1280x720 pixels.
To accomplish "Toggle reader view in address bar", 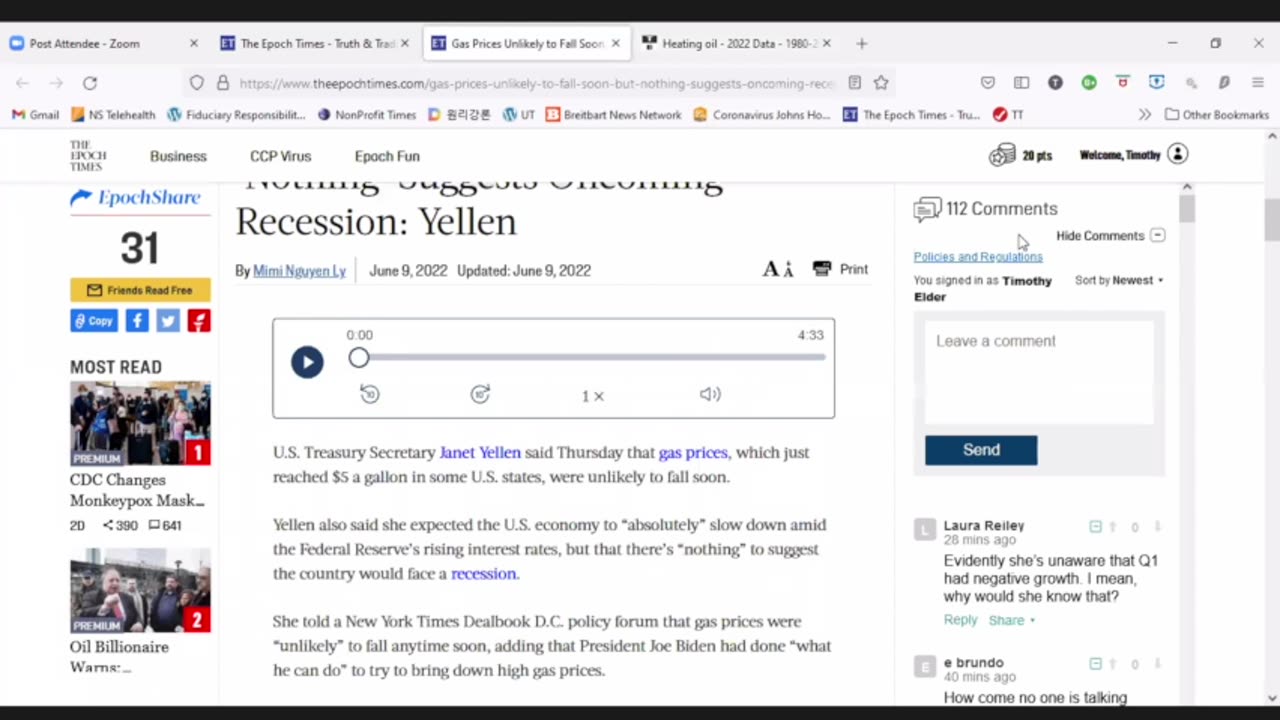I will click(x=855, y=83).
